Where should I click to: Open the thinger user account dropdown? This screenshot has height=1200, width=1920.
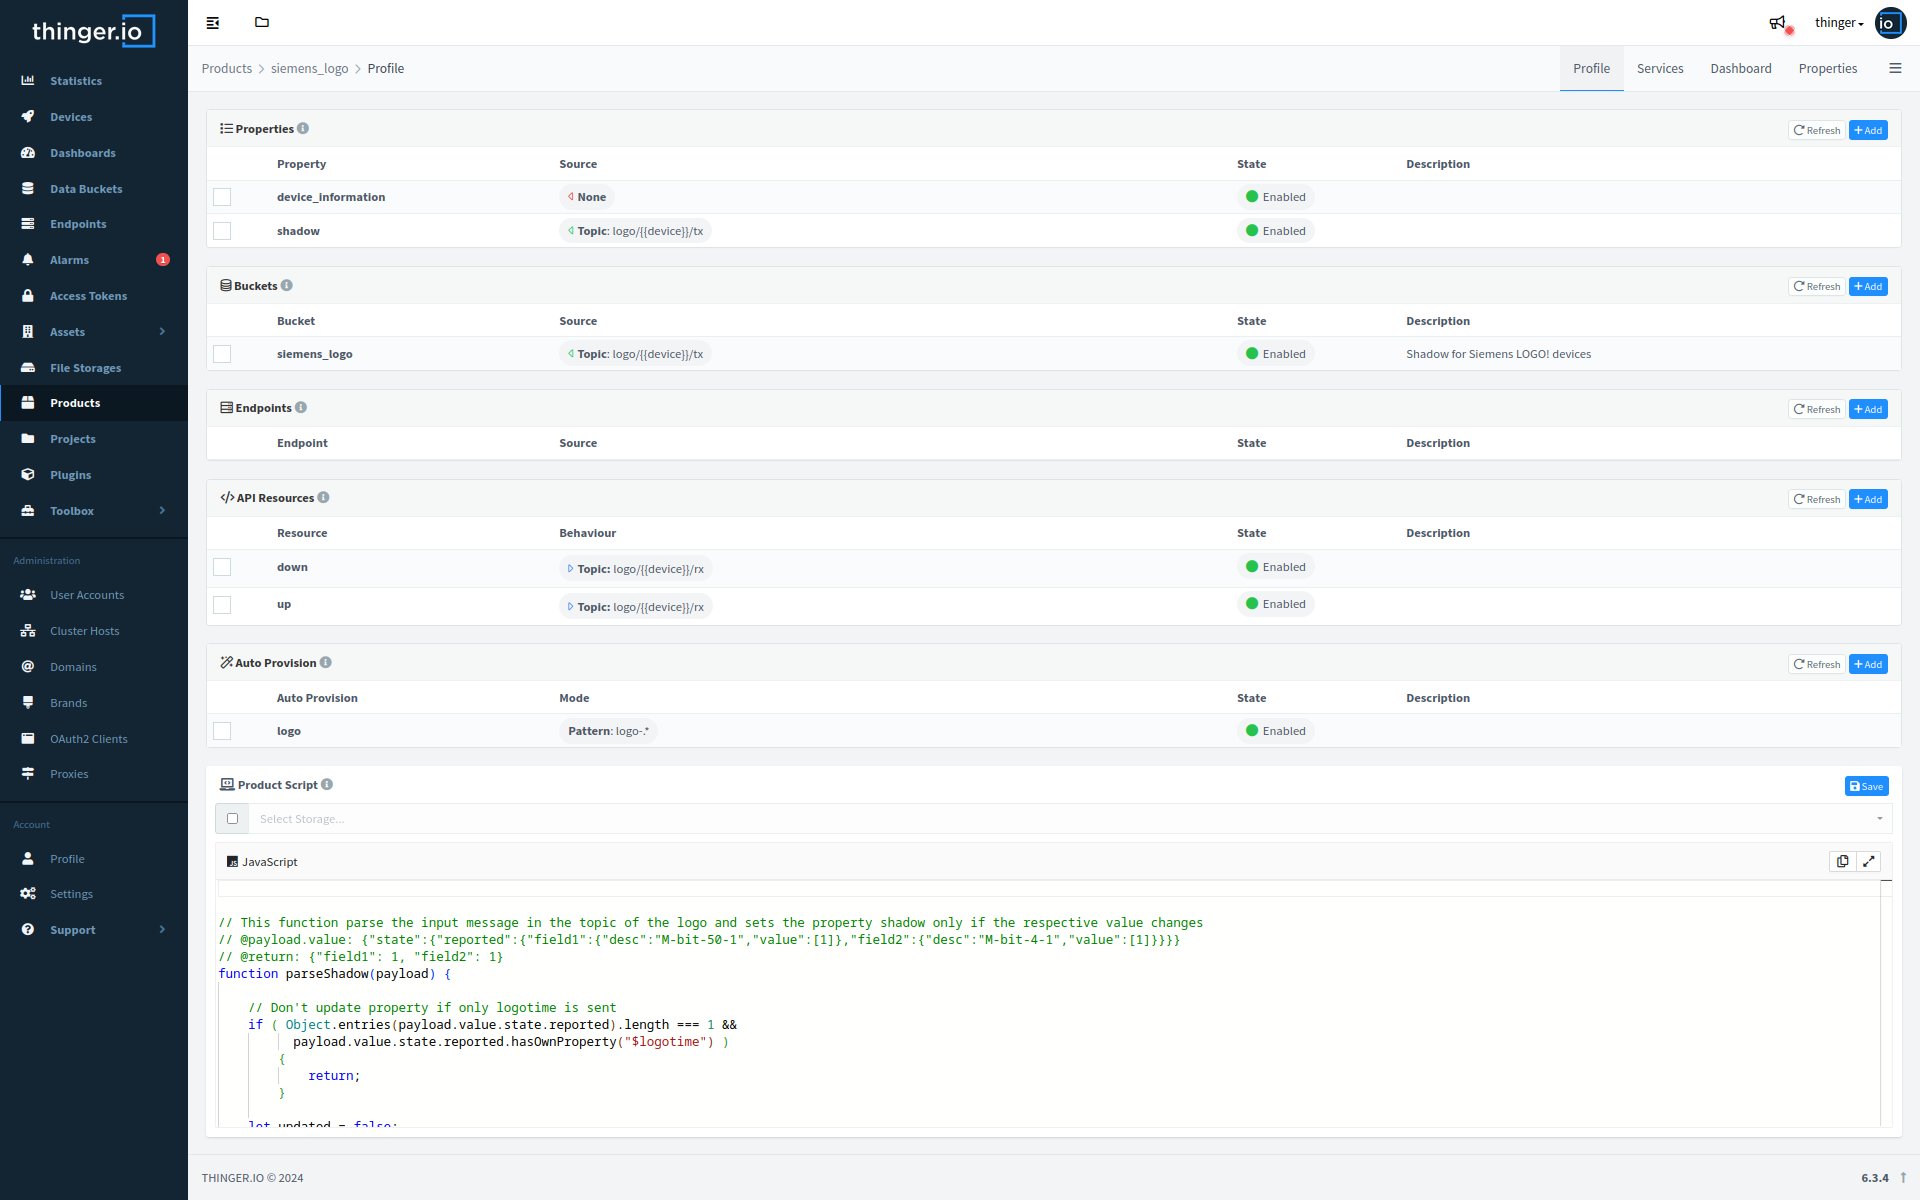coord(1839,23)
